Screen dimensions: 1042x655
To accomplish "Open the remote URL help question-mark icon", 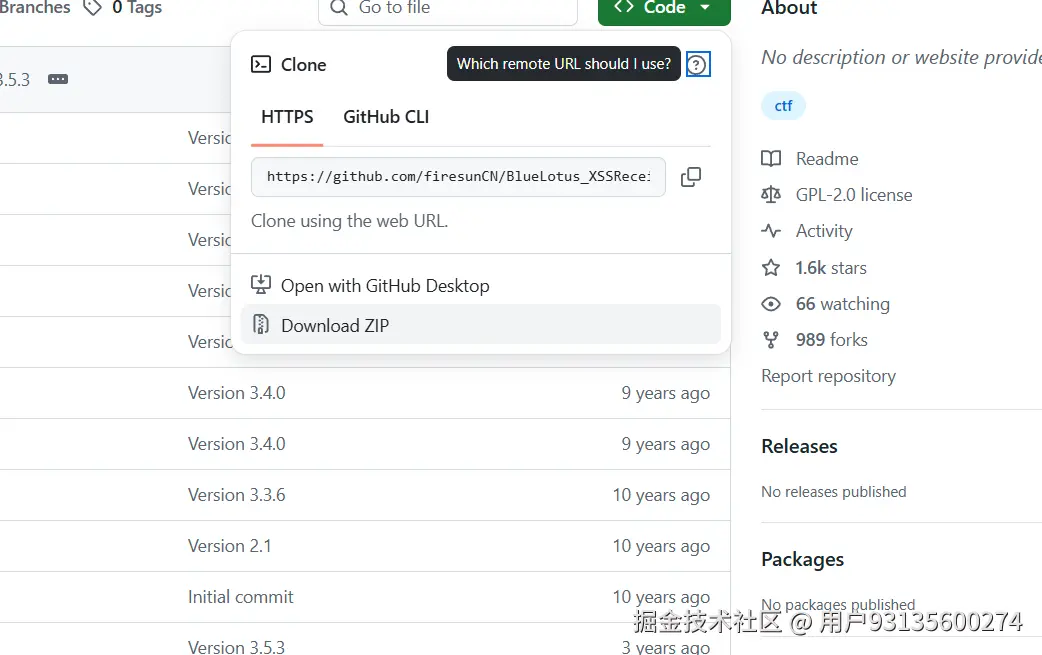I will click(697, 64).
